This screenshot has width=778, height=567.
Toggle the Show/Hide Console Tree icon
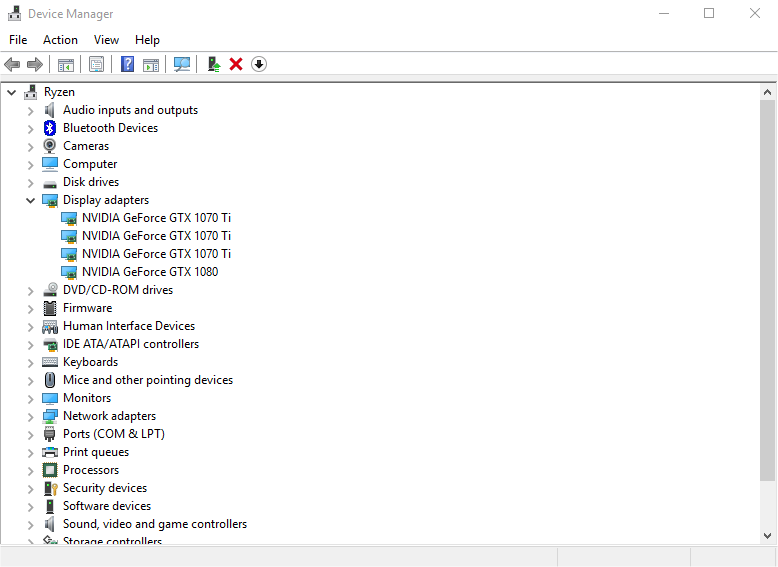click(65, 64)
